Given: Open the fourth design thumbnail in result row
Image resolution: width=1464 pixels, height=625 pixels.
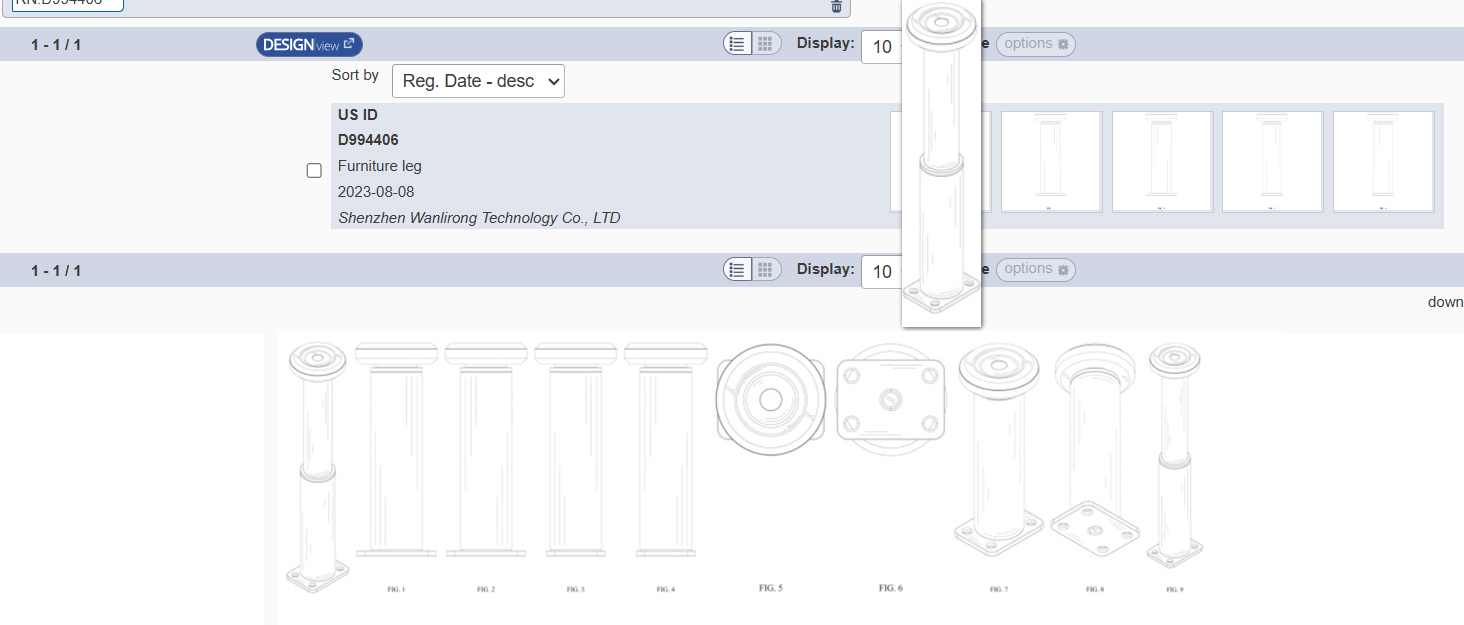Looking at the screenshot, I should 1272,161.
